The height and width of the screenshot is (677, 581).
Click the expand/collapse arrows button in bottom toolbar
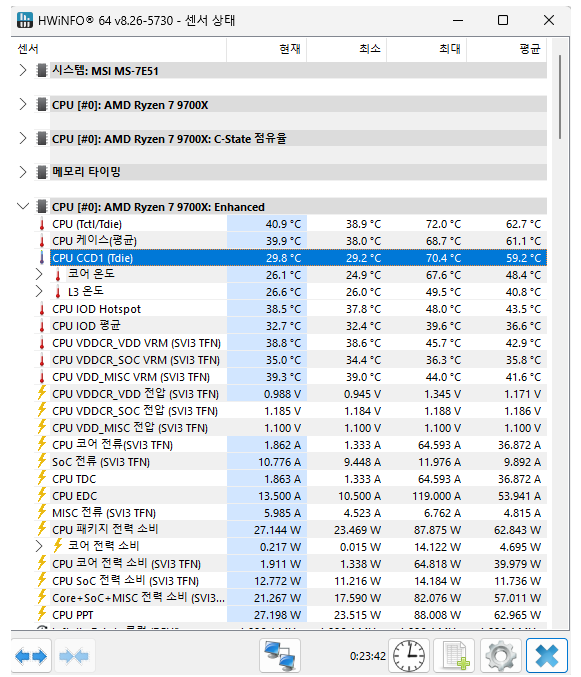pyautogui.click(x=31, y=656)
